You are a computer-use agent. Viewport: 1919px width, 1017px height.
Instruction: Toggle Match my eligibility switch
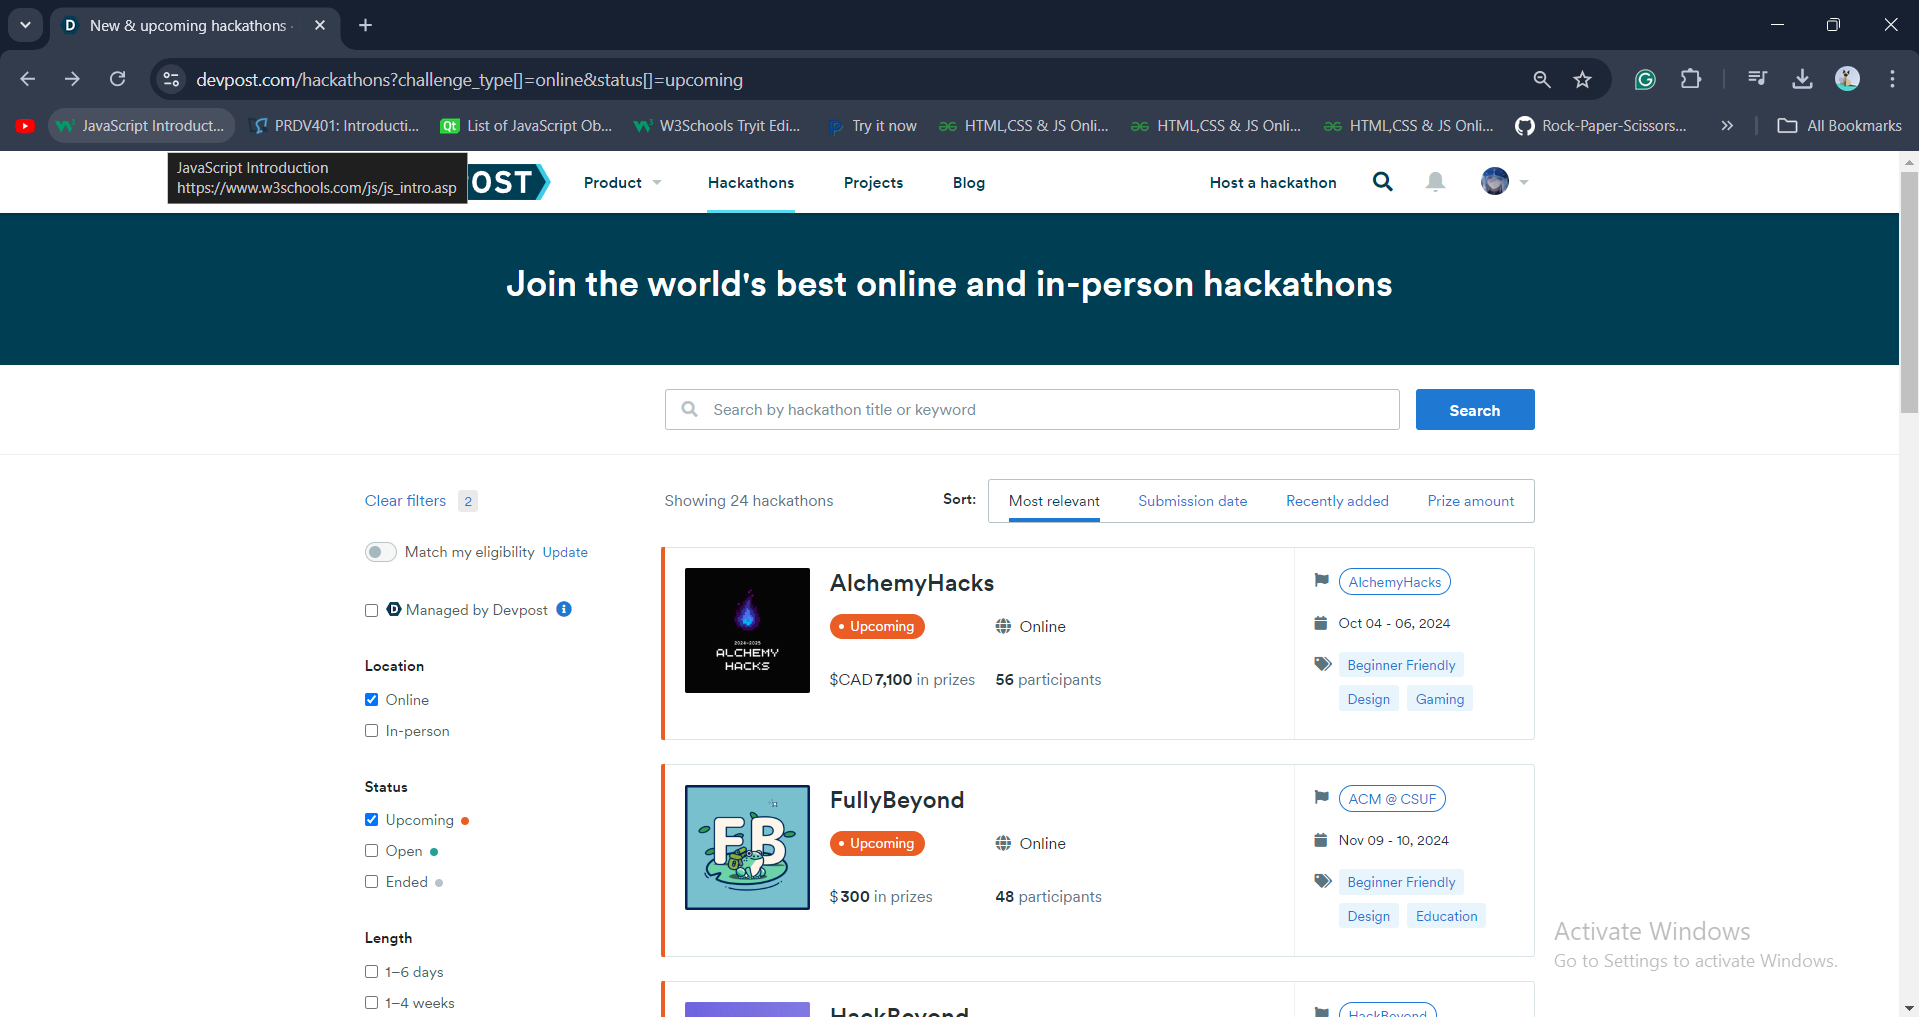tap(380, 552)
